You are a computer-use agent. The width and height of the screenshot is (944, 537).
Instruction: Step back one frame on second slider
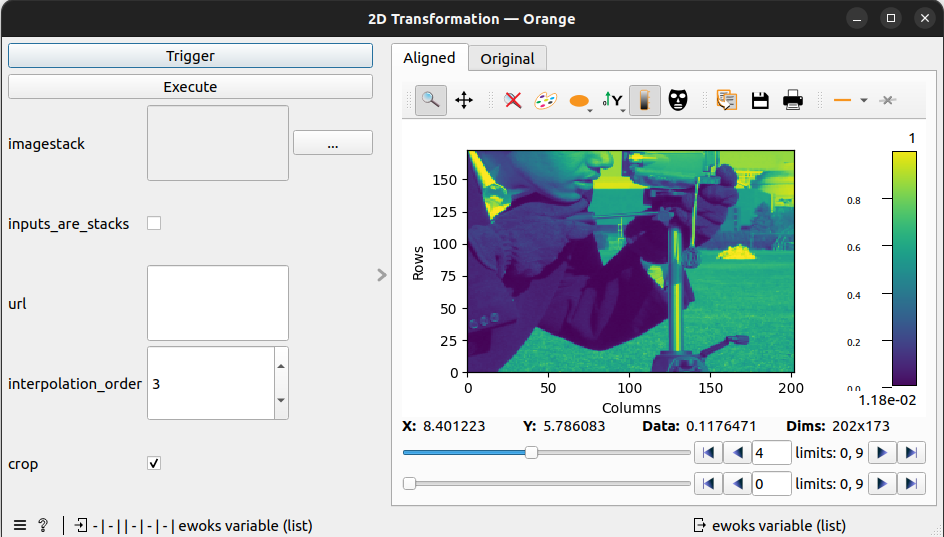738,483
